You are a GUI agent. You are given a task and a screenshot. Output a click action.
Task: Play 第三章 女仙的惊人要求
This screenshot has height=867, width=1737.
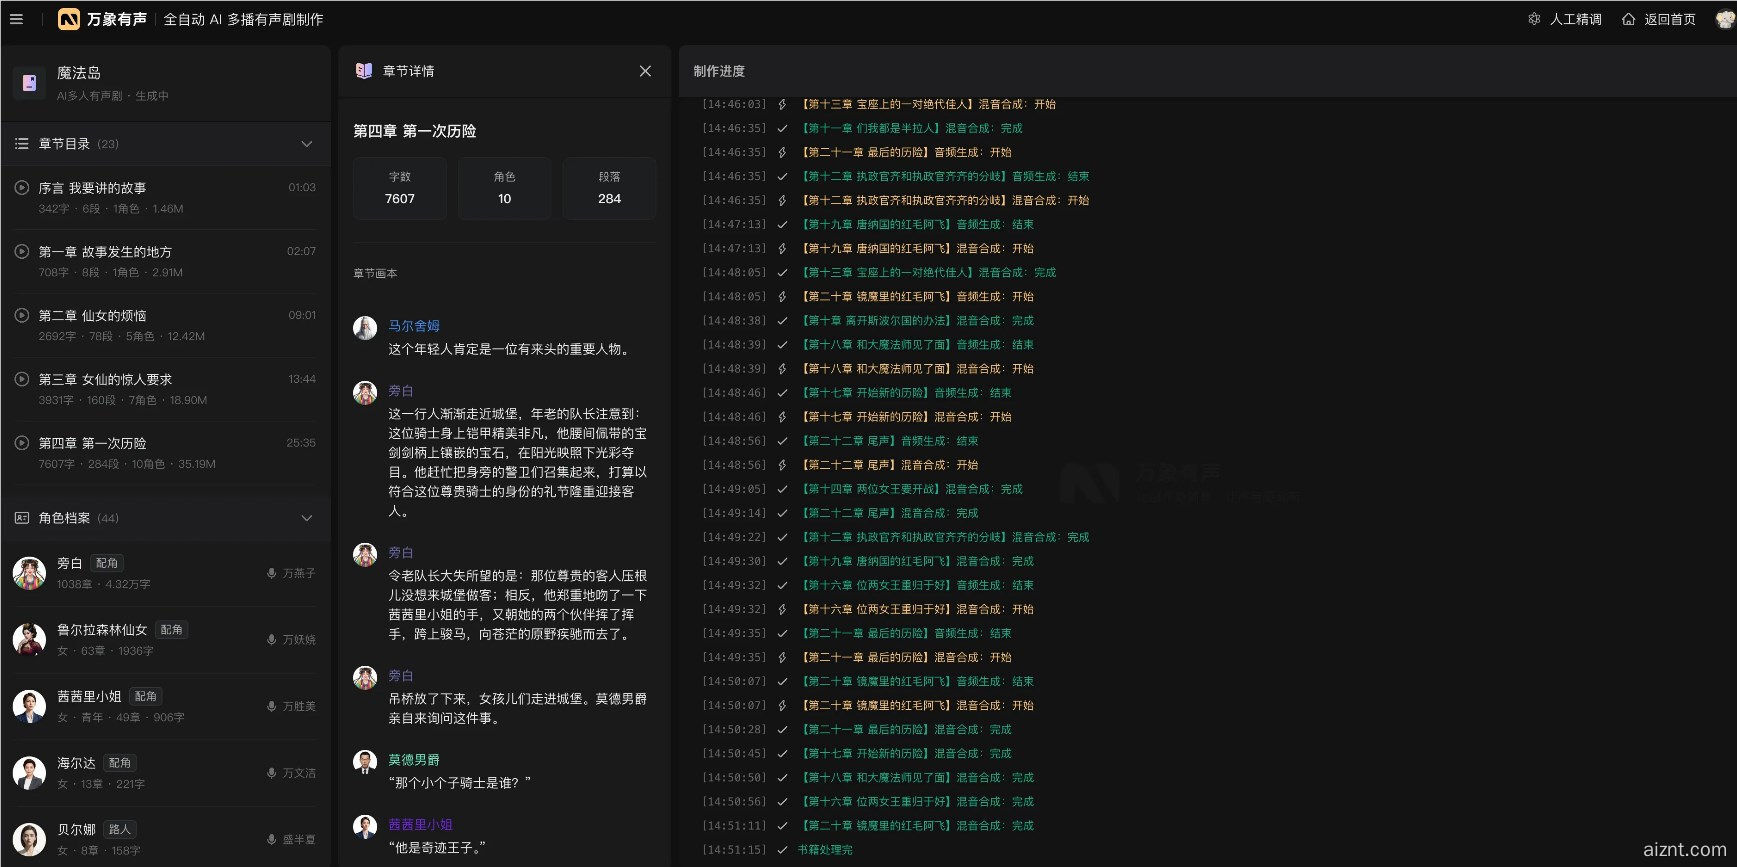coord(21,379)
